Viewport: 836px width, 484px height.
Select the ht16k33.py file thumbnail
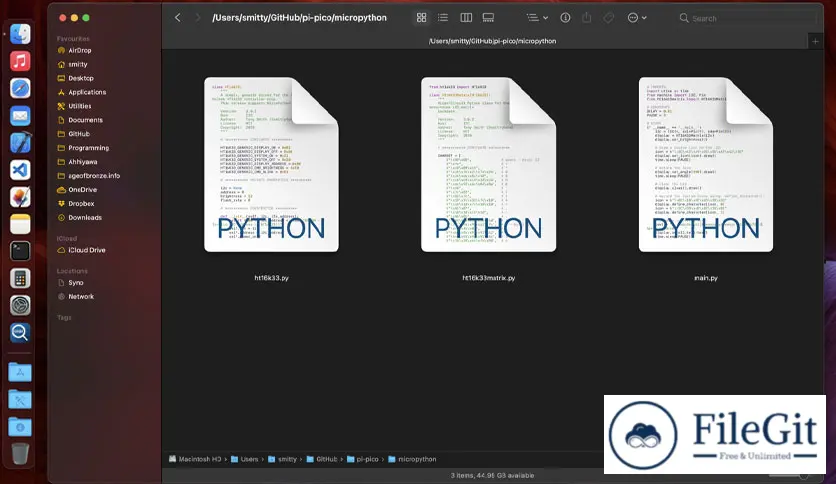[271, 164]
